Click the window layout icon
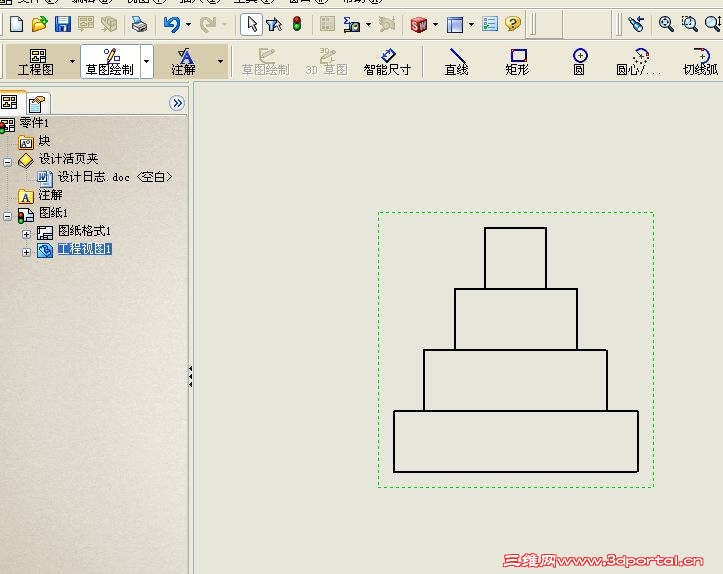The image size is (723, 574). [x=455, y=24]
